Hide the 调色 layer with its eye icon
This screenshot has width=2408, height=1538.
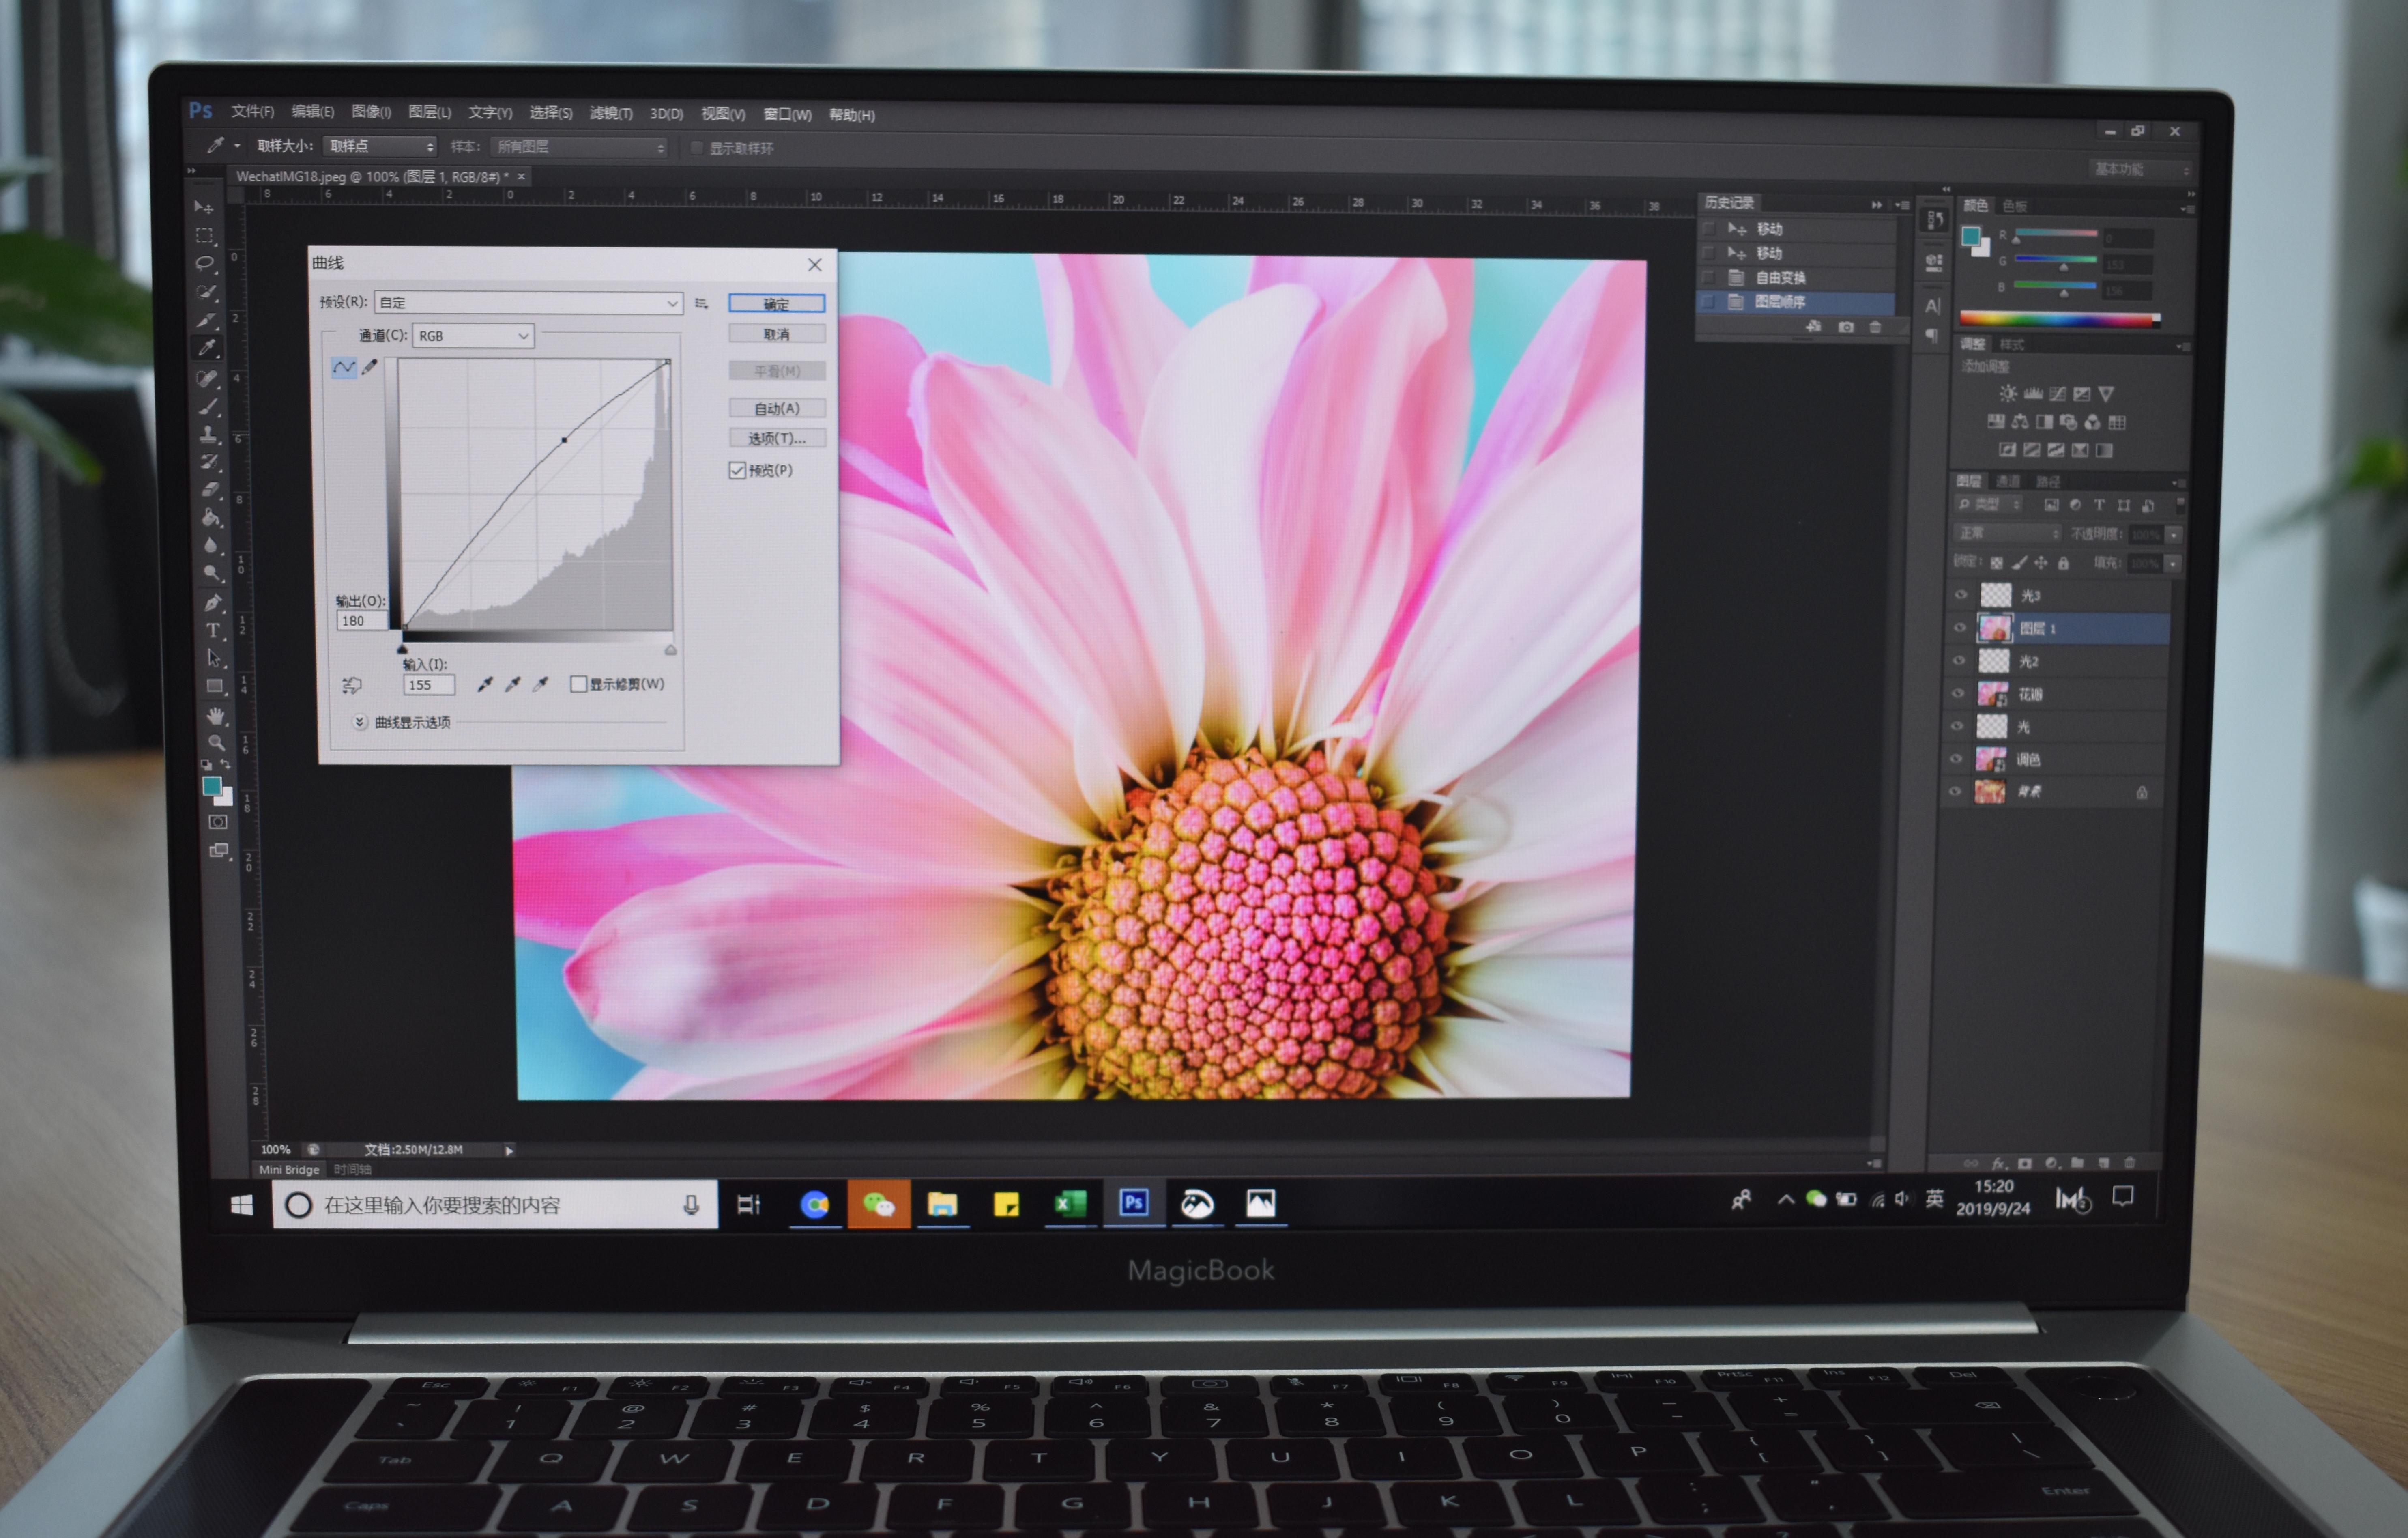point(1956,759)
